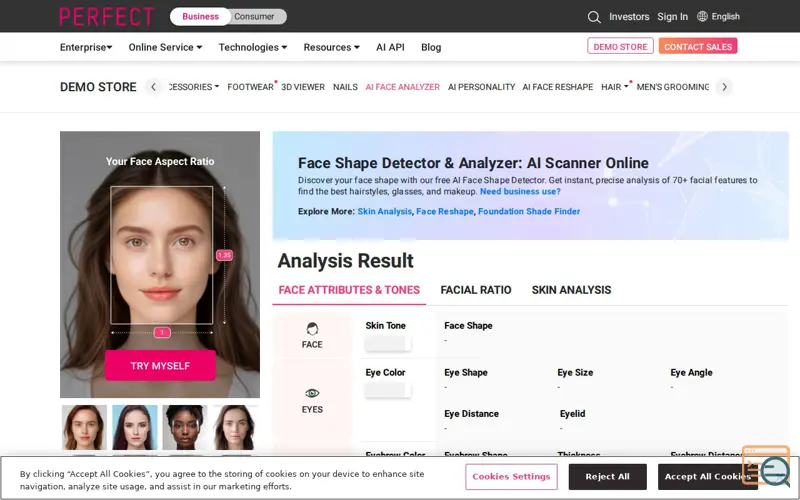Click the Accept All Cookies button
The height and width of the screenshot is (500, 800).
pyautogui.click(x=708, y=477)
